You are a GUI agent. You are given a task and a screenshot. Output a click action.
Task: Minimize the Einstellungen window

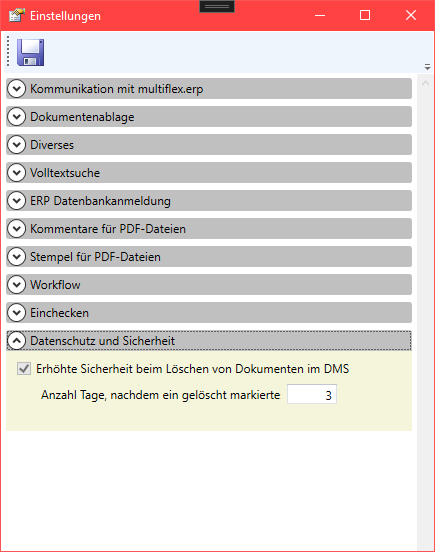tap(320, 15)
